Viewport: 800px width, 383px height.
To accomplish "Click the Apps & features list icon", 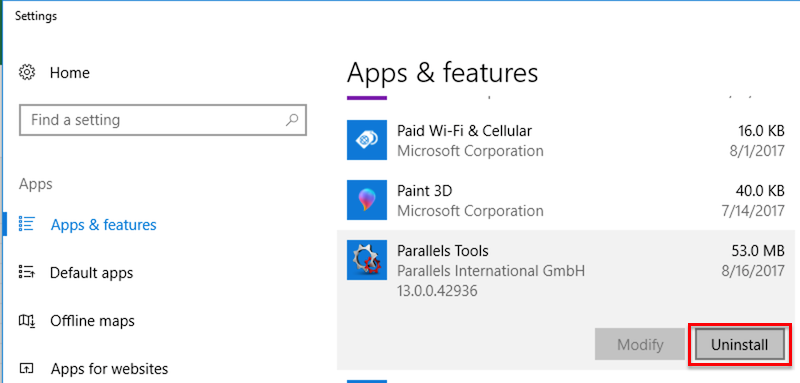I will click(x=26, y=224).
